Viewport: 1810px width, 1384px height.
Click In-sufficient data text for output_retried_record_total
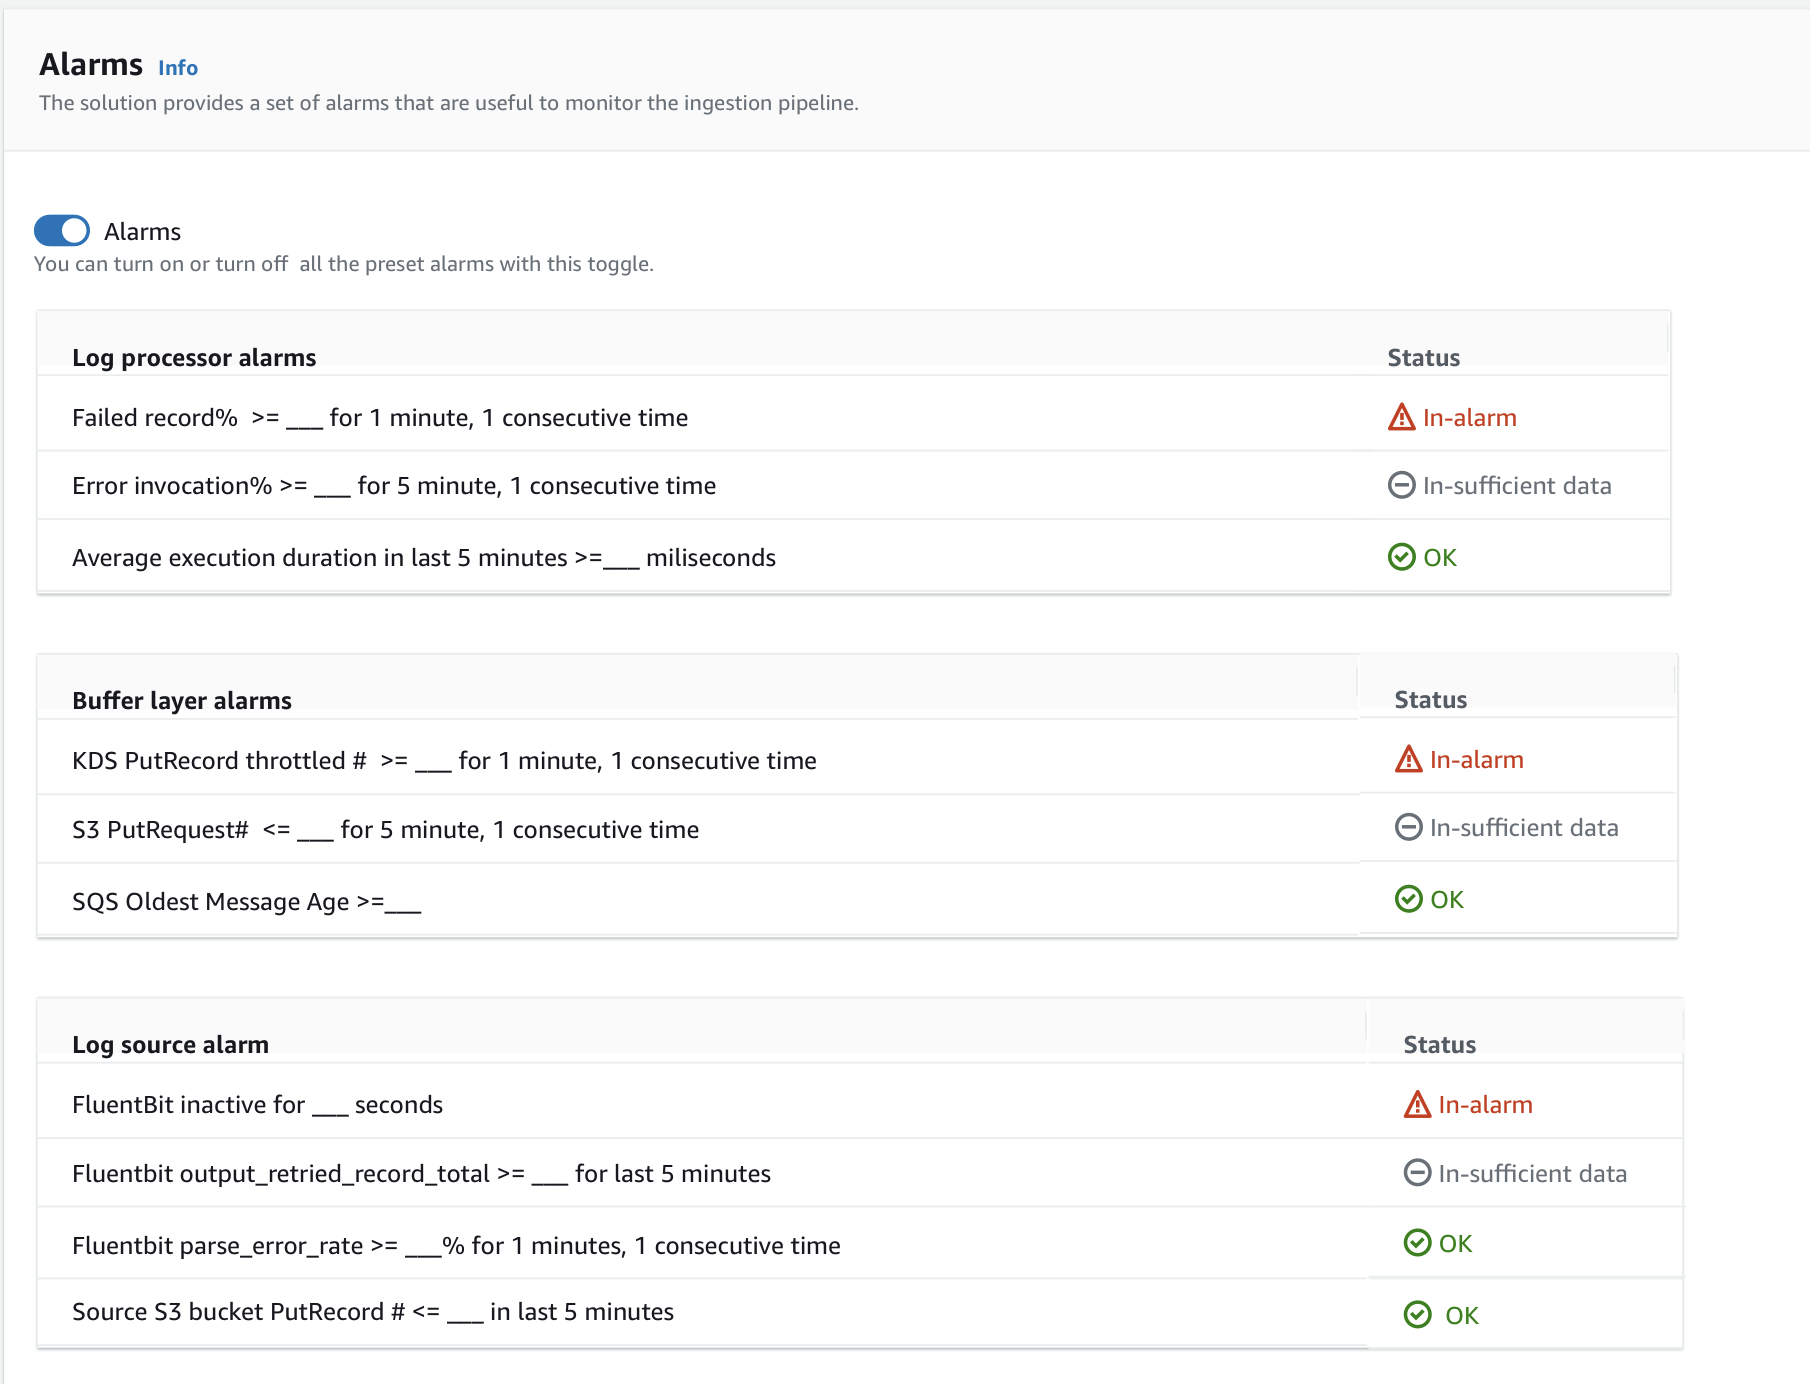[1532, 1174]
